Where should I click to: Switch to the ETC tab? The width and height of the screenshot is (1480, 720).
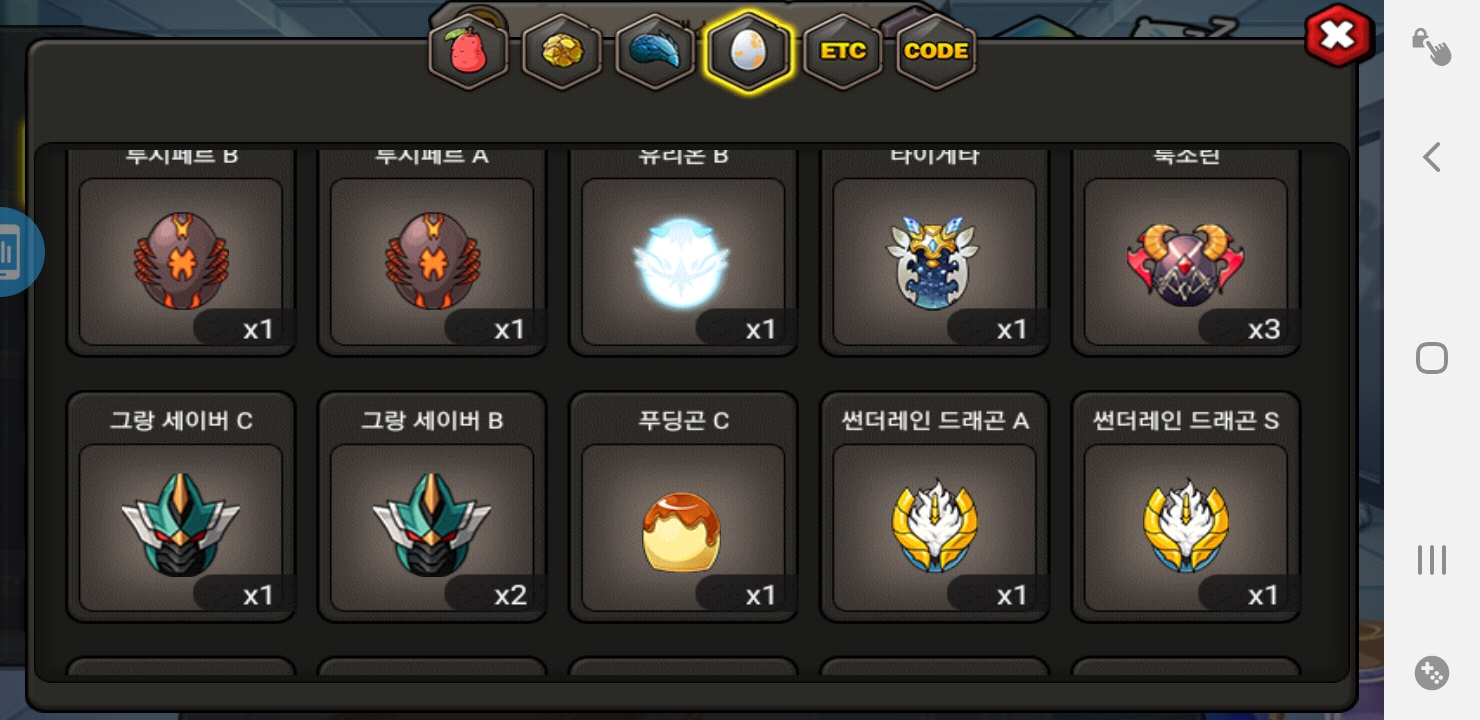coord(842,52)
